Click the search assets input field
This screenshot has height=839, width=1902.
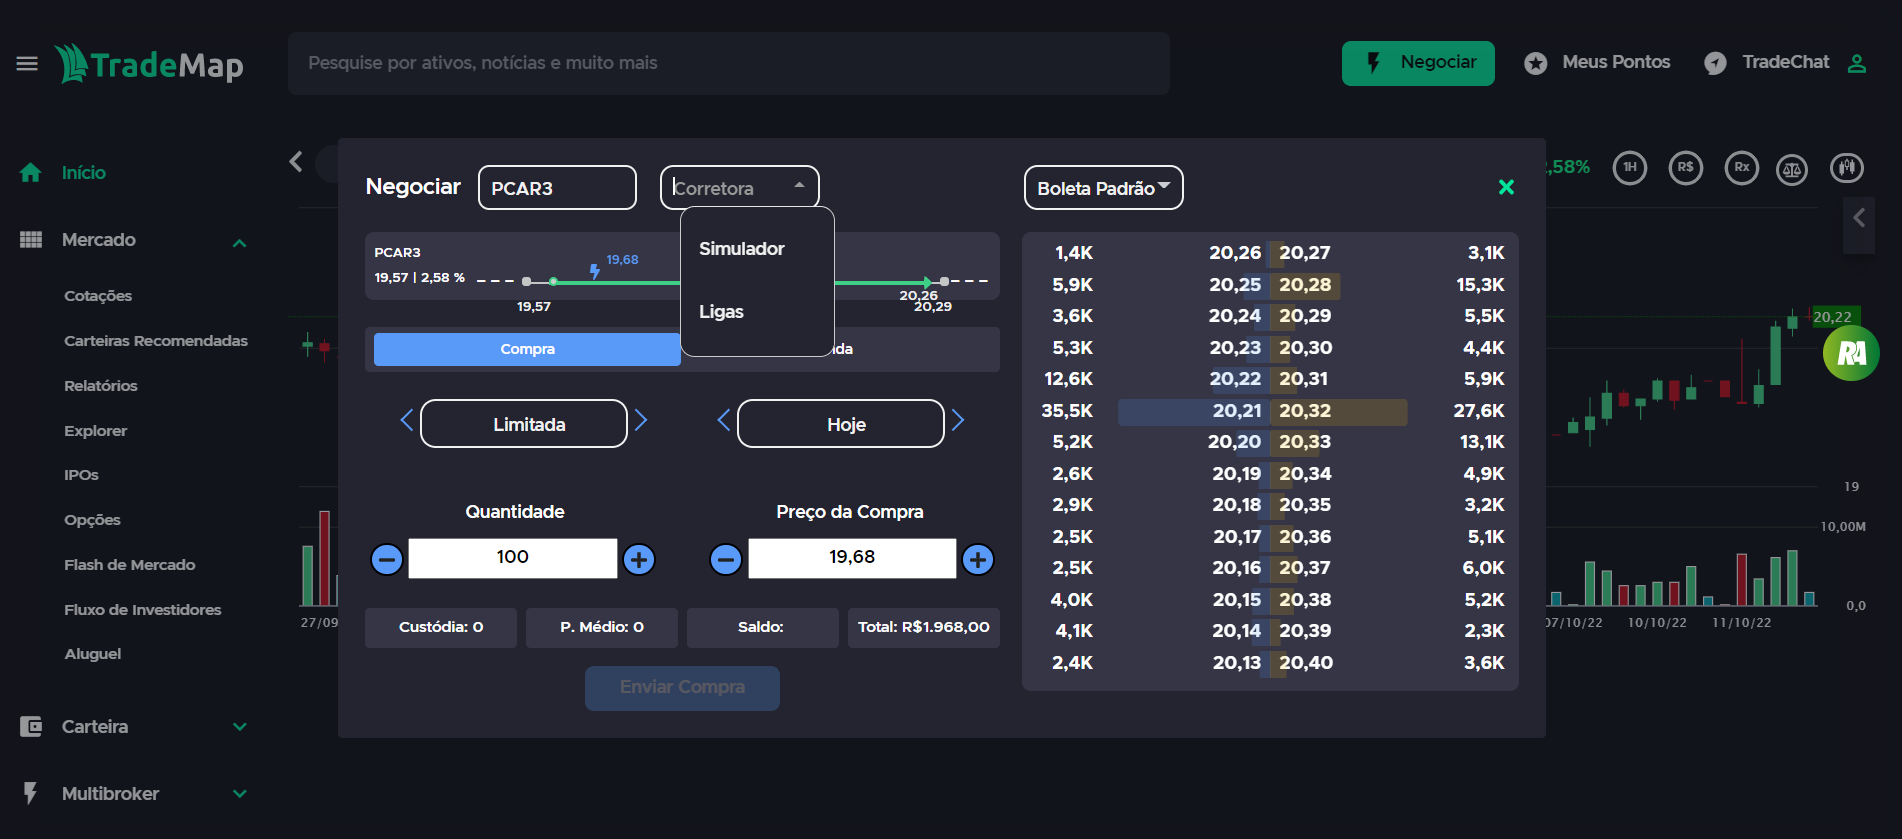pyautogui.click(x=729, y=63)
